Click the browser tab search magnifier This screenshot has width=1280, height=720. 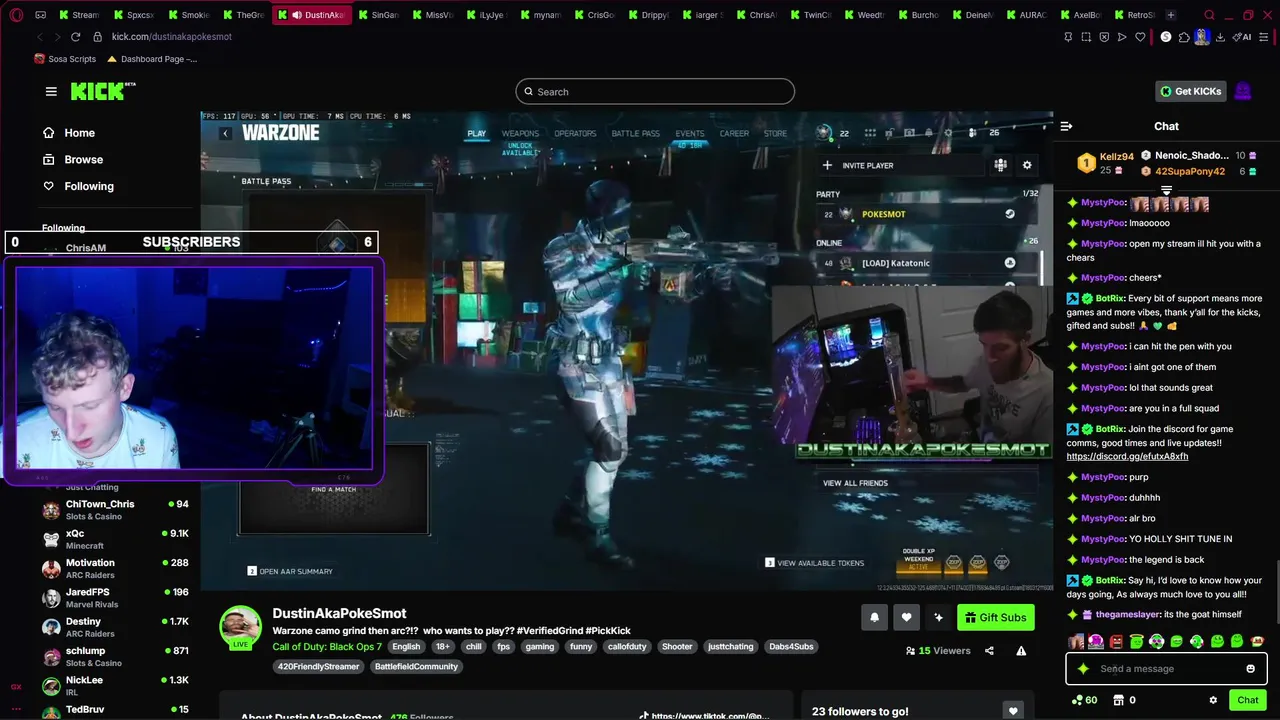click(1209, 15)
